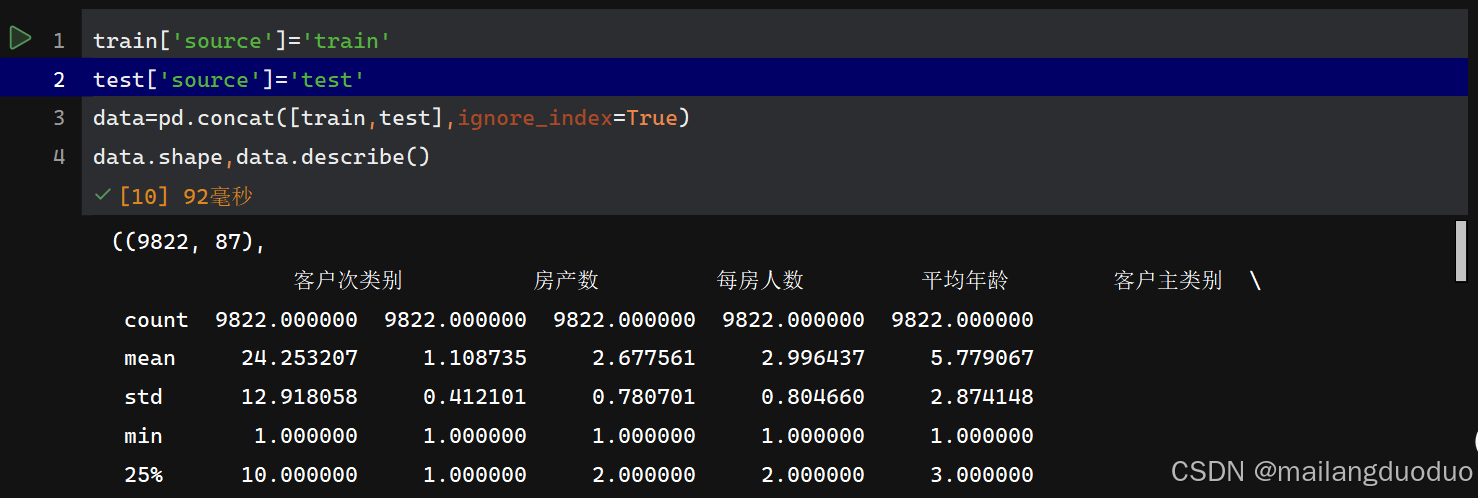Click the ignore_index parameter text
The height and width of the screenshot is (498, 1478).
(x=535, y=118)
